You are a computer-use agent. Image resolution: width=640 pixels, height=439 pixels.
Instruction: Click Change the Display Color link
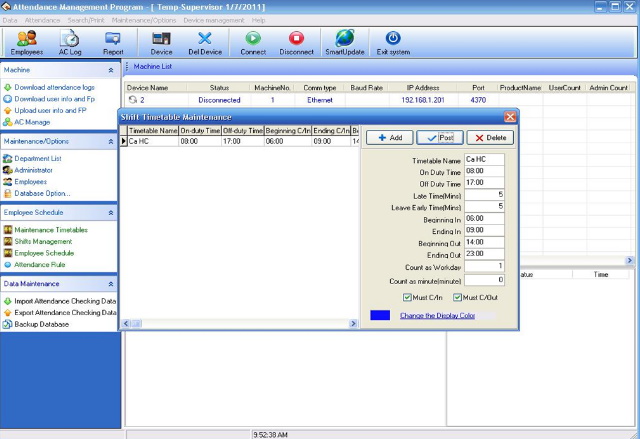click(437, 315)
